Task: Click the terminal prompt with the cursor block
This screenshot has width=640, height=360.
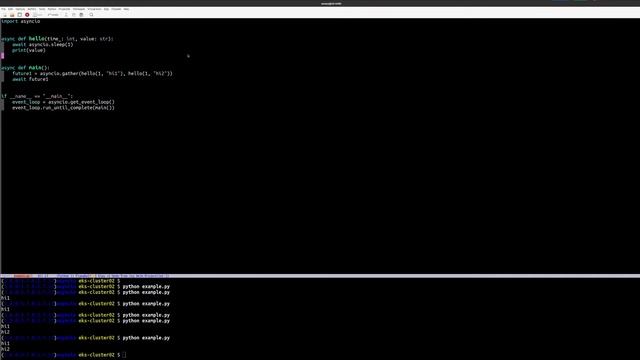Action: pyautogui.click(x=64, y=355)
